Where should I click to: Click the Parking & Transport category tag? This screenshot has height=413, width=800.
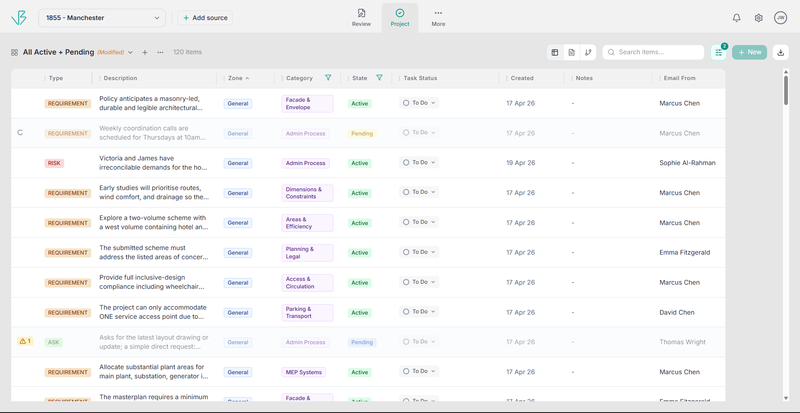(x=307, y=312)
